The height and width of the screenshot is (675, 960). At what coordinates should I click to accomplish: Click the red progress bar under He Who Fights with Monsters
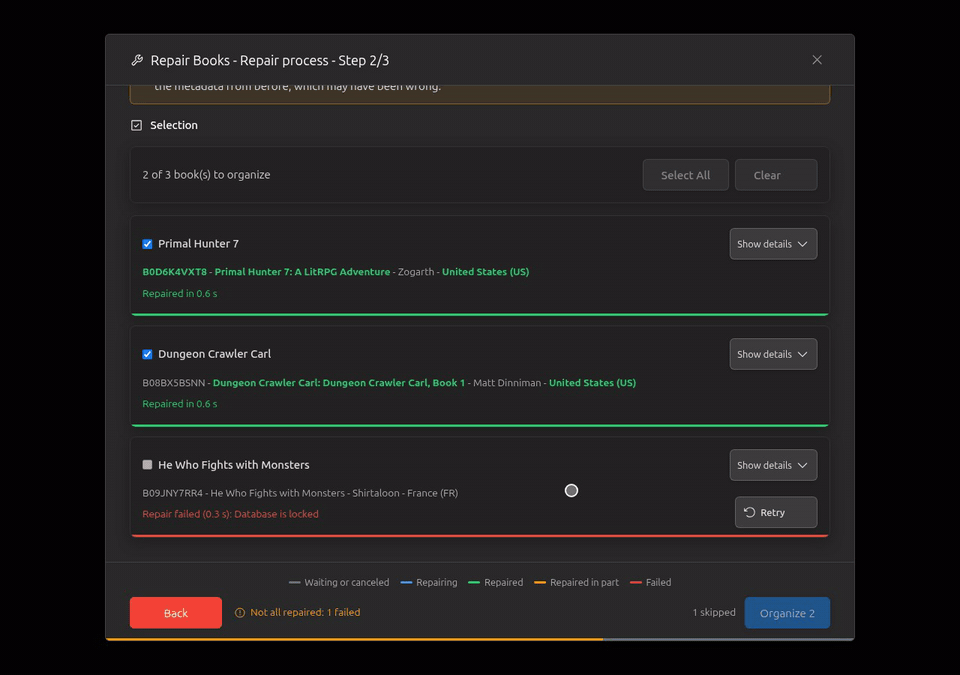click(479, 535)
